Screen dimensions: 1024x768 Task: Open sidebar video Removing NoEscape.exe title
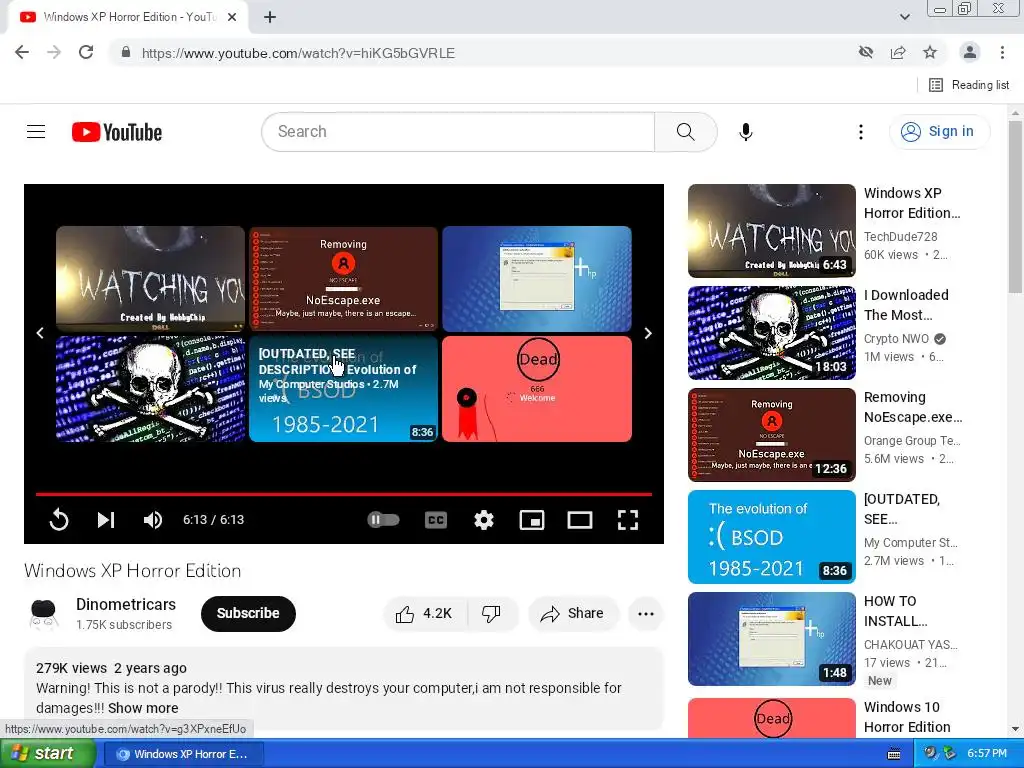913,407
